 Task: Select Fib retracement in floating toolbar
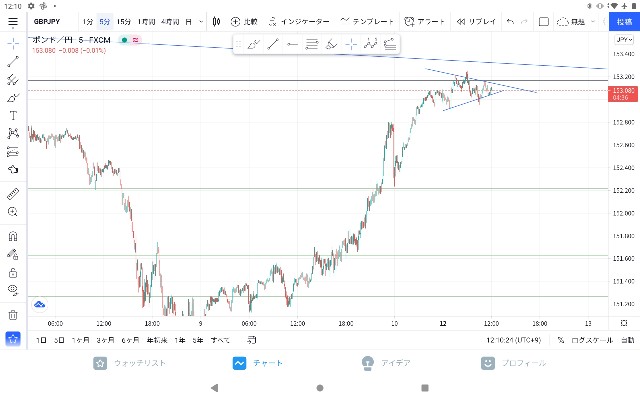[x=311, y=44]
